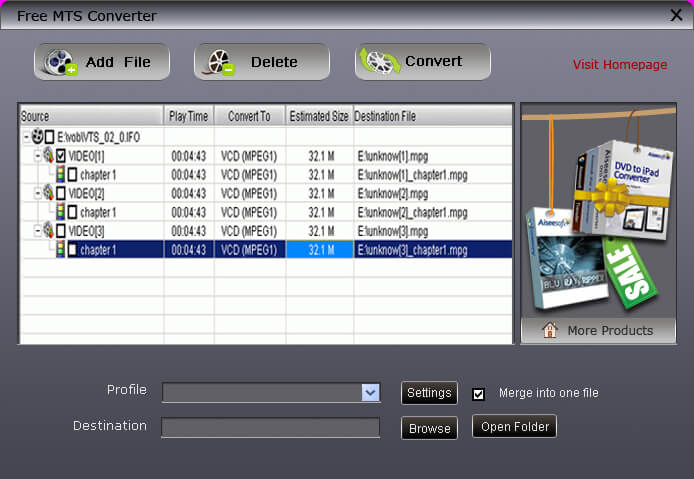Click the Open Folder button
The height and width of the screenshot is (479, 694).
pos(514,427)
